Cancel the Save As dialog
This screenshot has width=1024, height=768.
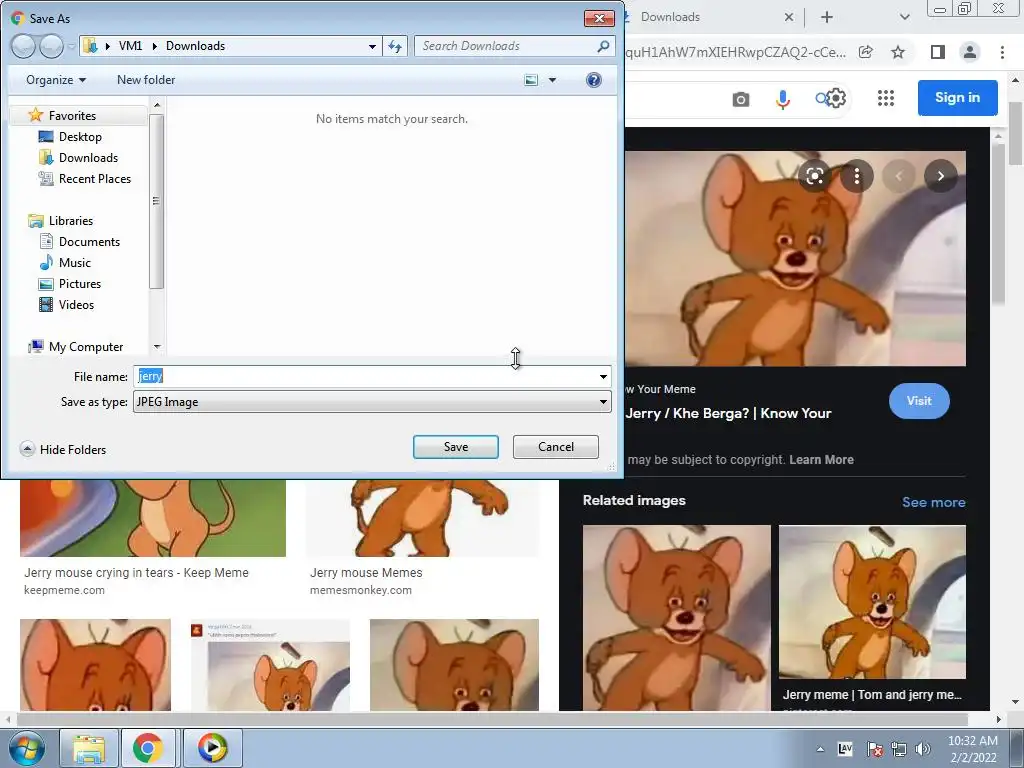click(556, 447)
